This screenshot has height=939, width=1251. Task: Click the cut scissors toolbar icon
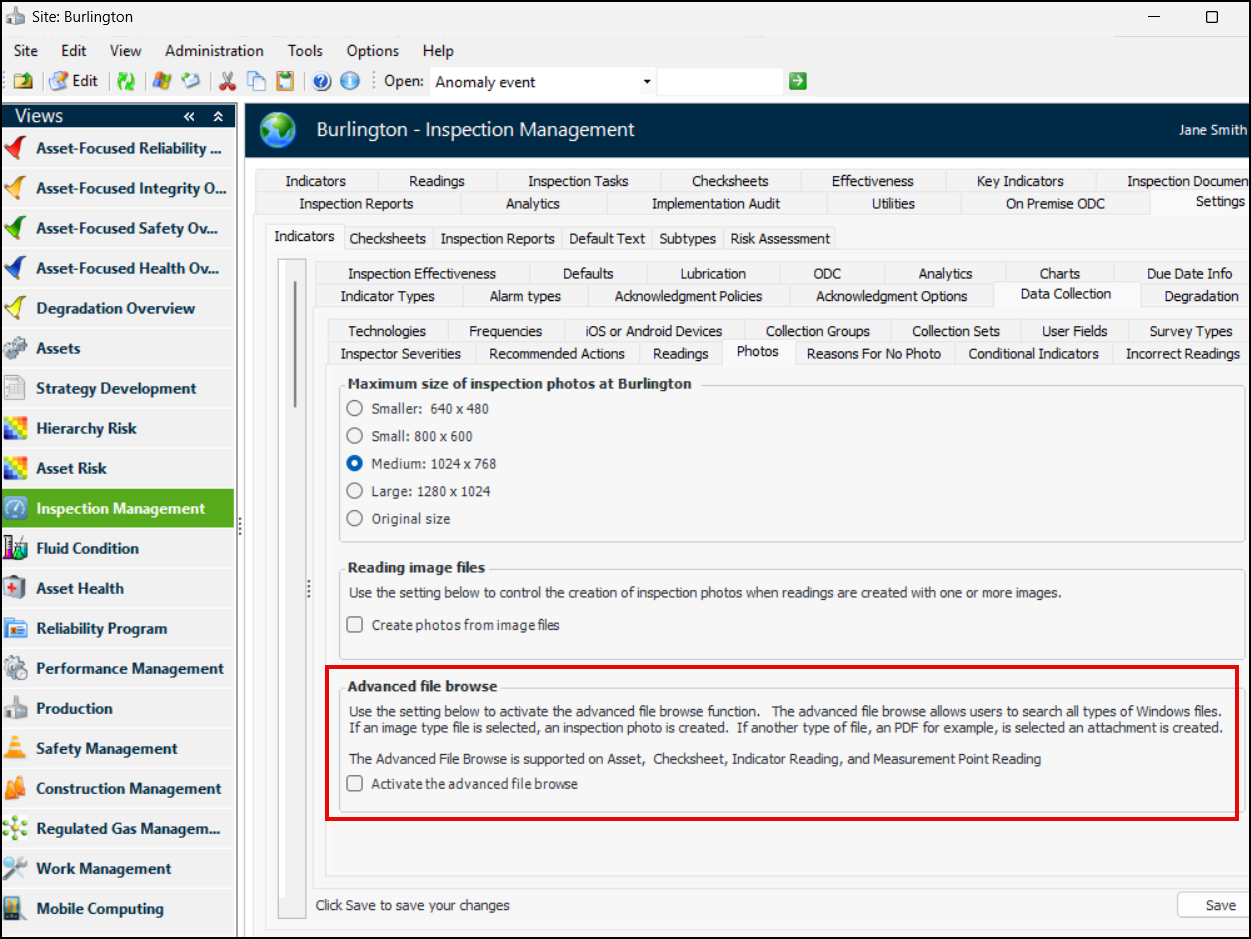click(228, 81)
